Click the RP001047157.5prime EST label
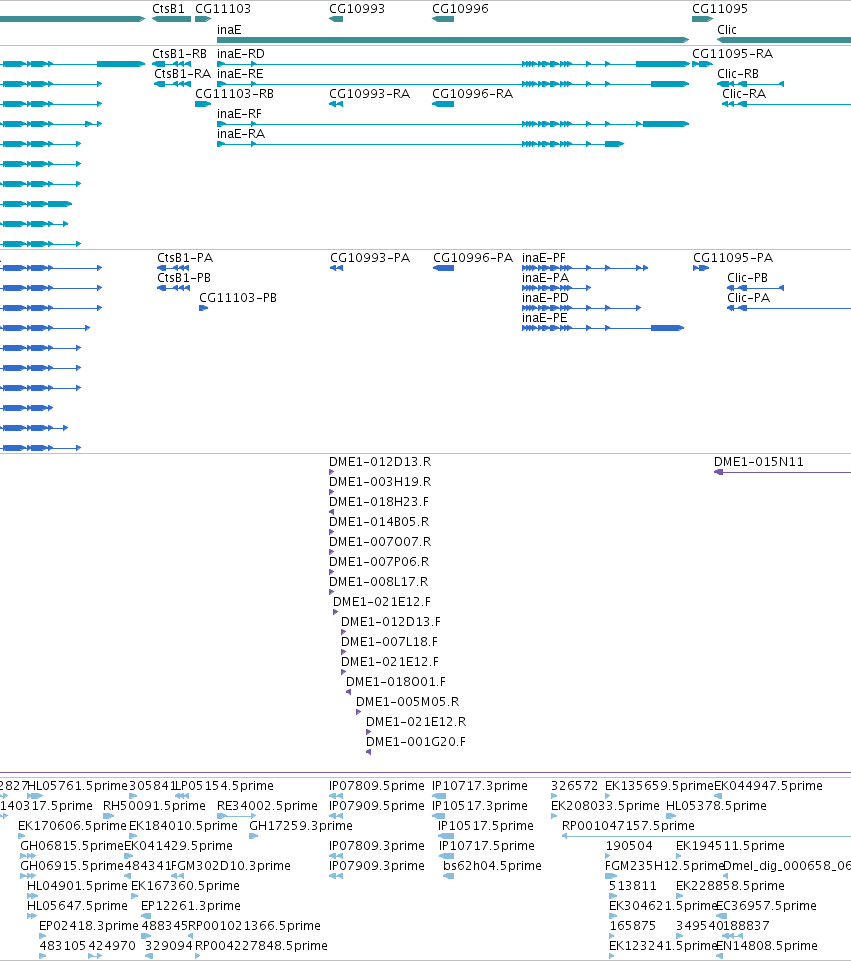851x961 pixels. (x=628, y=826)
